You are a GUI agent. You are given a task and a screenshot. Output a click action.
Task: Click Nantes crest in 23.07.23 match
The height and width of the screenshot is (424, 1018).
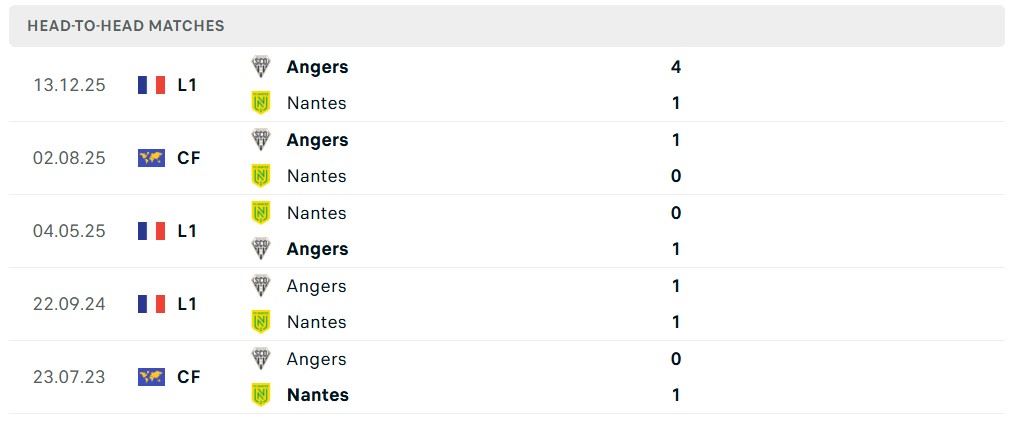point(261,395)
